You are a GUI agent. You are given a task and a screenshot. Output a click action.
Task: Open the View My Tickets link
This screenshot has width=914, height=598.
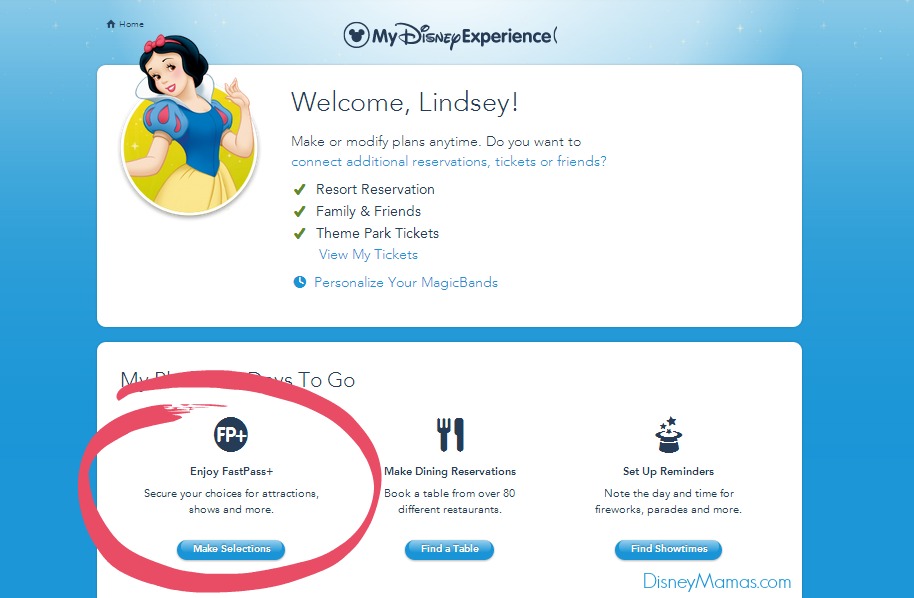(x=368, y=255)
